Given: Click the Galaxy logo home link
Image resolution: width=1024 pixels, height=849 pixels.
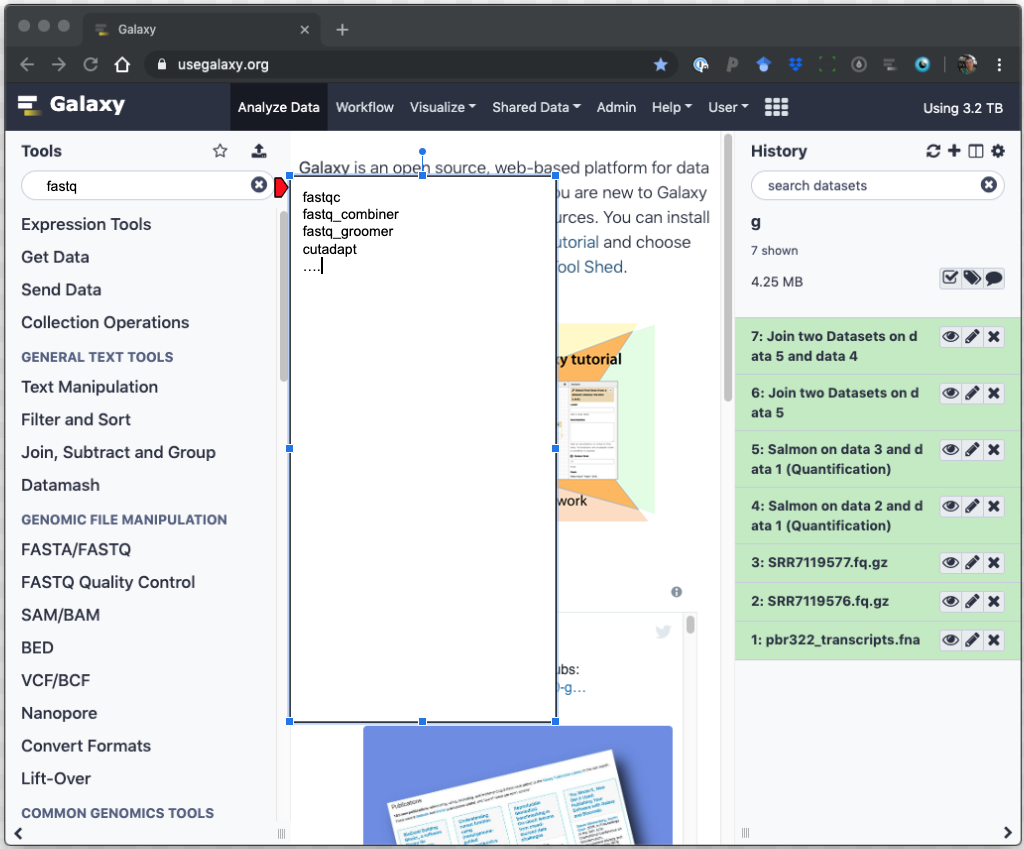Looking at the screenshot, I should pyautogui.click(x=71, y=104).
